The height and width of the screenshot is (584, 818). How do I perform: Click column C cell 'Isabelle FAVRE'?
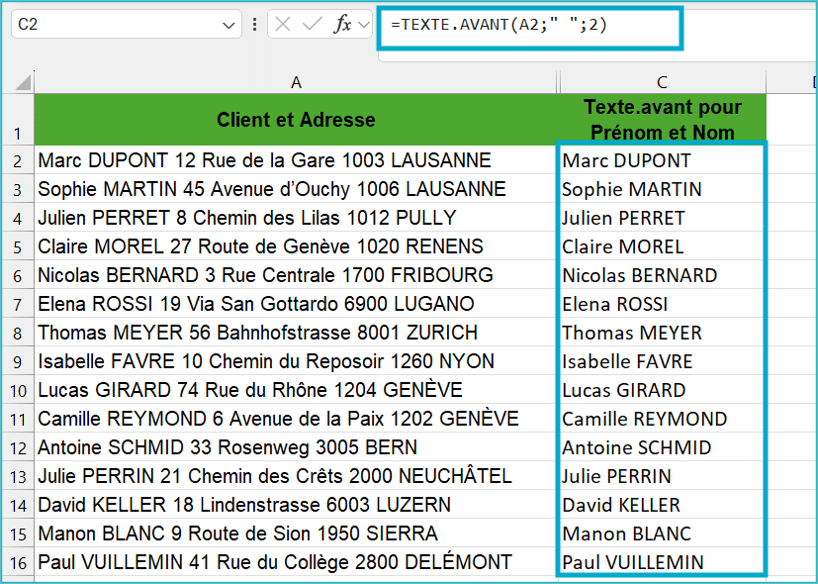point(663,361)
